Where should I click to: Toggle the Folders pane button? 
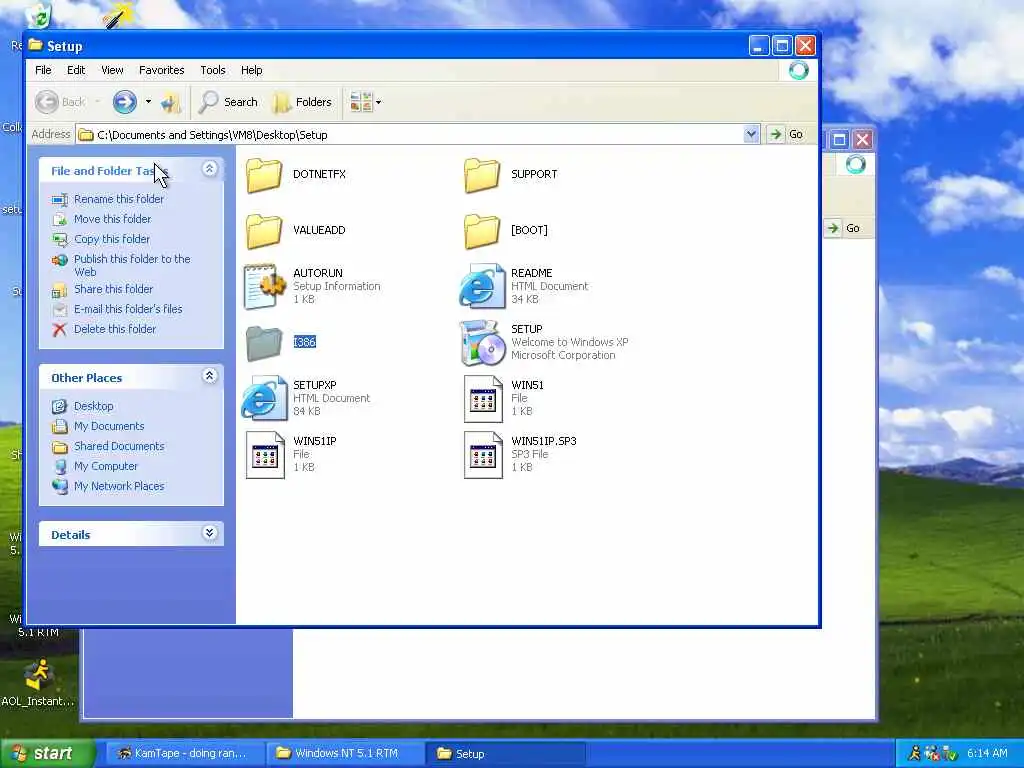point(302,102)
